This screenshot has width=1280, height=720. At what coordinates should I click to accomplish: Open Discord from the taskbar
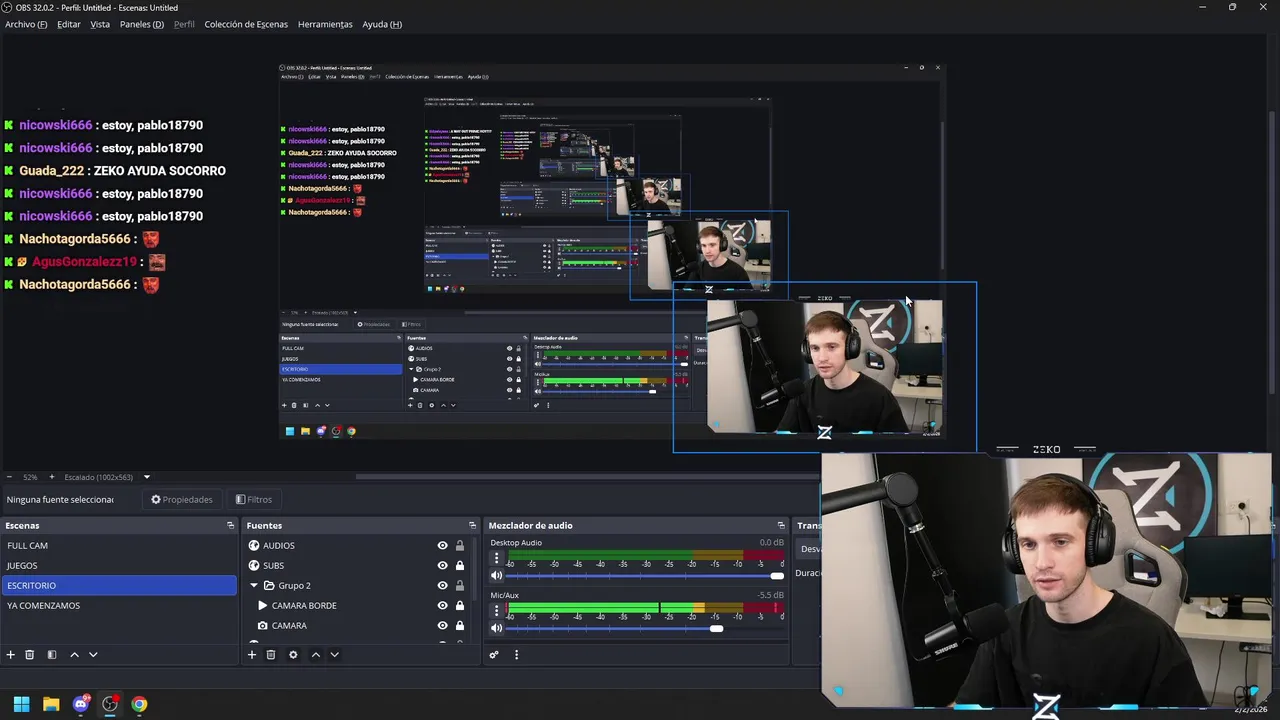81,704
